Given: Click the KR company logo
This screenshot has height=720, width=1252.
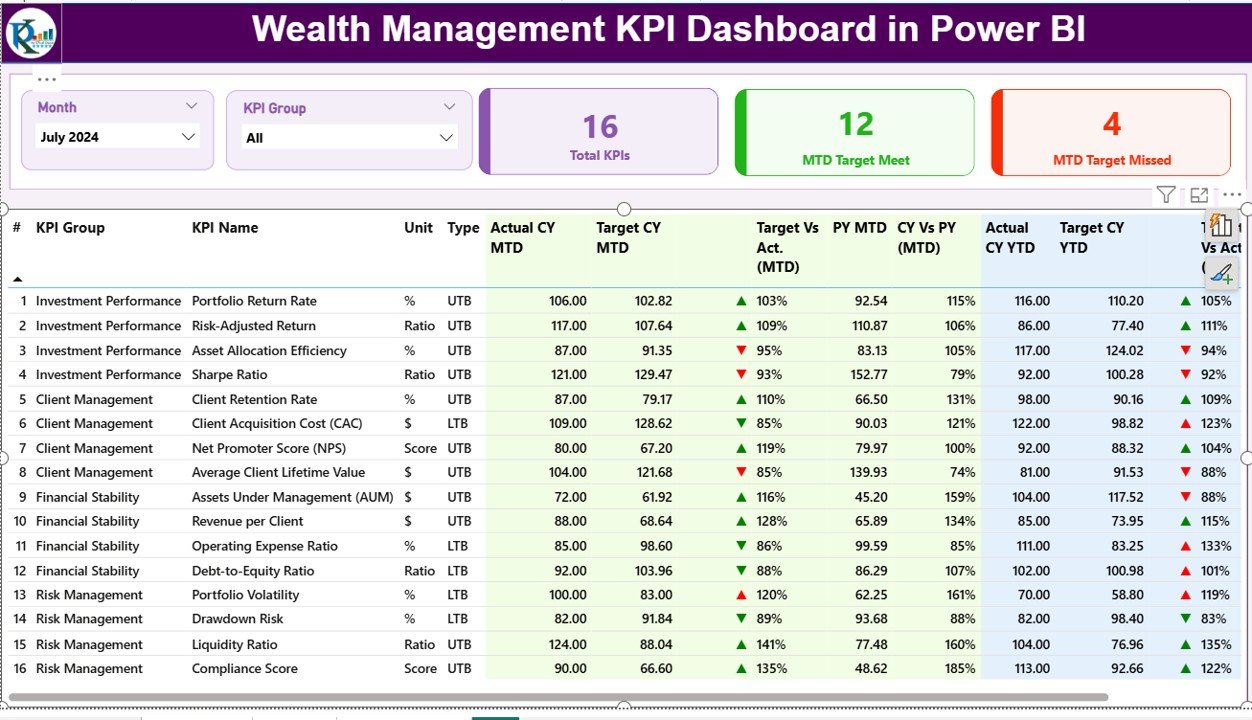Looking at the screenshot, I should pos(31,33).
